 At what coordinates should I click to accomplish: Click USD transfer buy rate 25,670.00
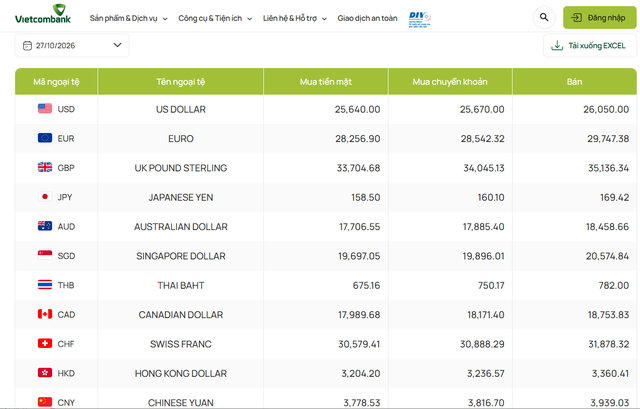pyautogui.click(x=482, y=109)
